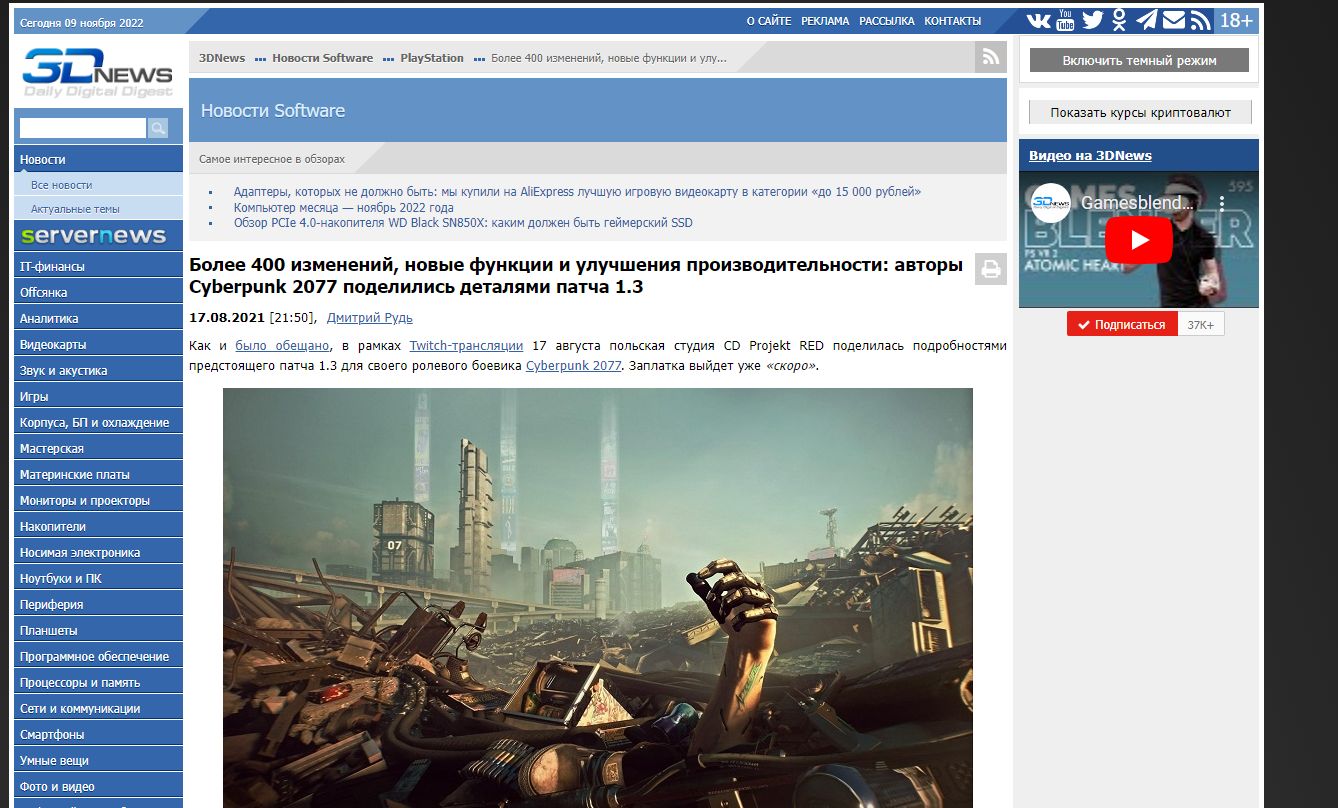Open the YouTube video options menu dots

click(1221, 203)
